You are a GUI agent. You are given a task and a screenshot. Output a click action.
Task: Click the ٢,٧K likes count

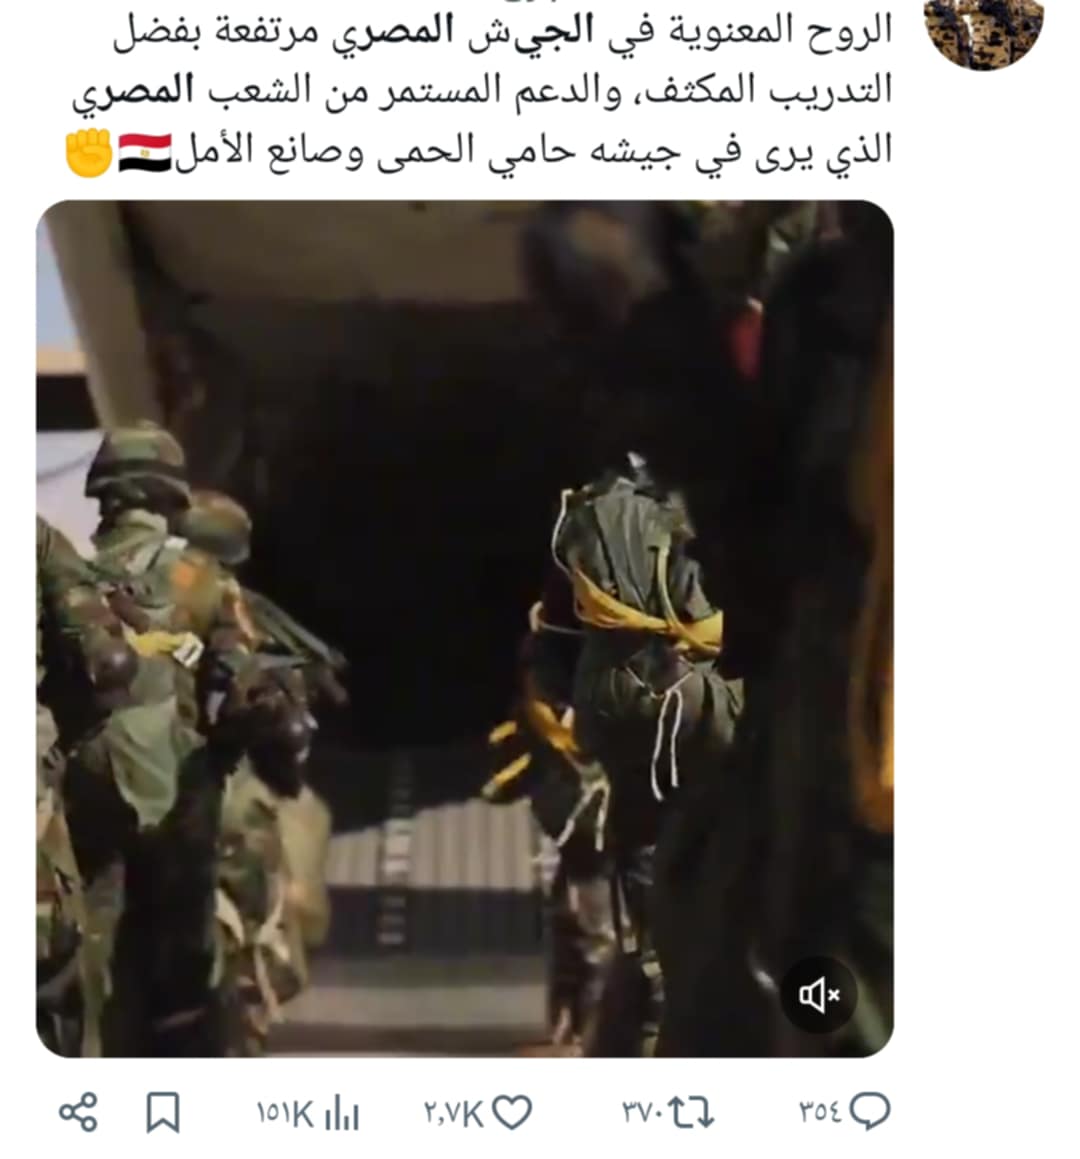click(454, 1113)
